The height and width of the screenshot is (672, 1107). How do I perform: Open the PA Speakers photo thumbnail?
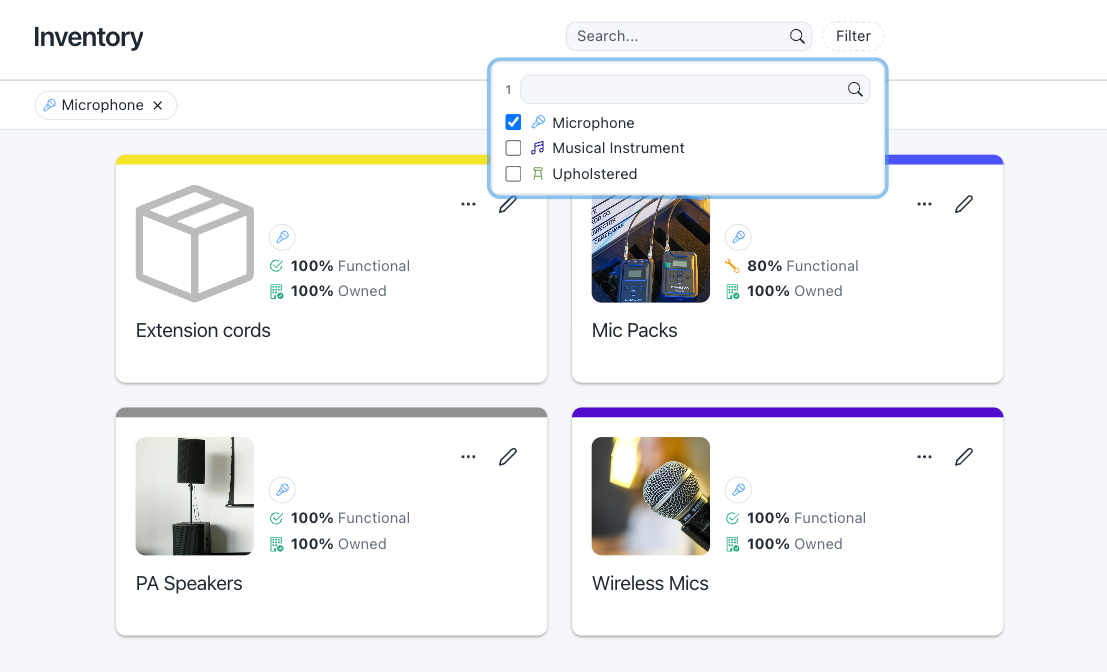[195, 496]
